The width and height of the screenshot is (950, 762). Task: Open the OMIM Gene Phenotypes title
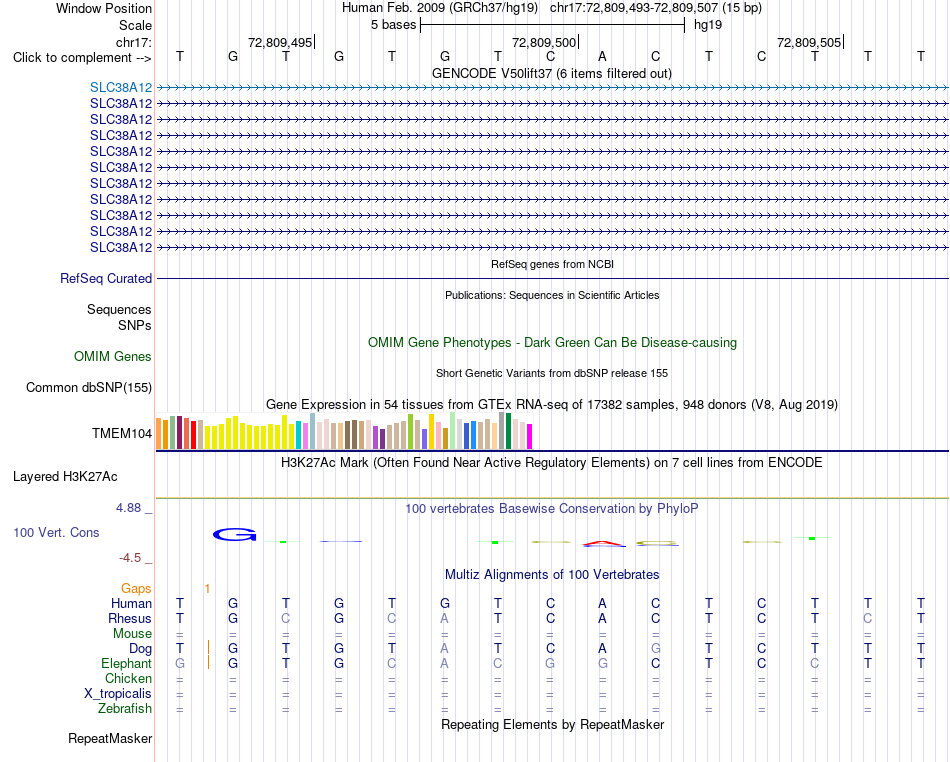coord(553,342)
